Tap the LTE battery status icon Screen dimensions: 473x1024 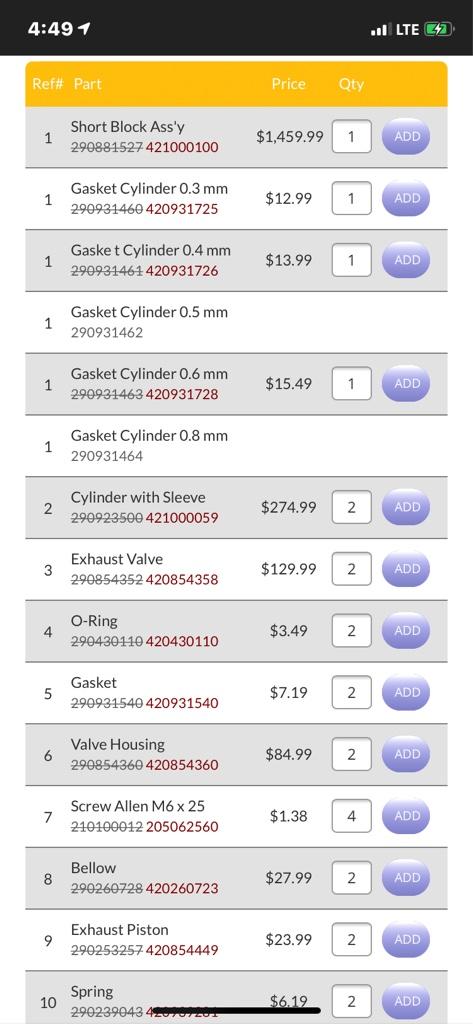pyautogui.click(x=438, y=29)
